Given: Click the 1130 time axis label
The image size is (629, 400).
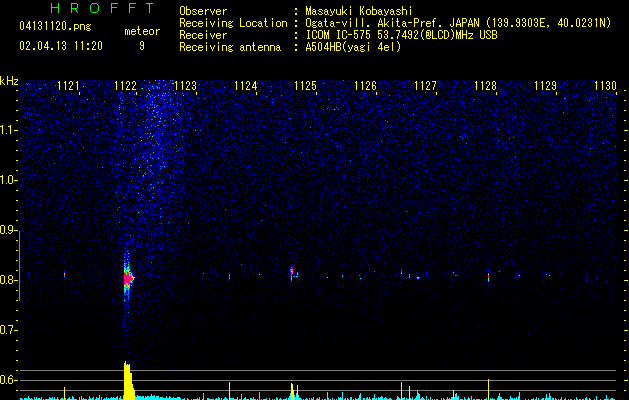Looking at the screenshot, I should (x=605, y=85).
